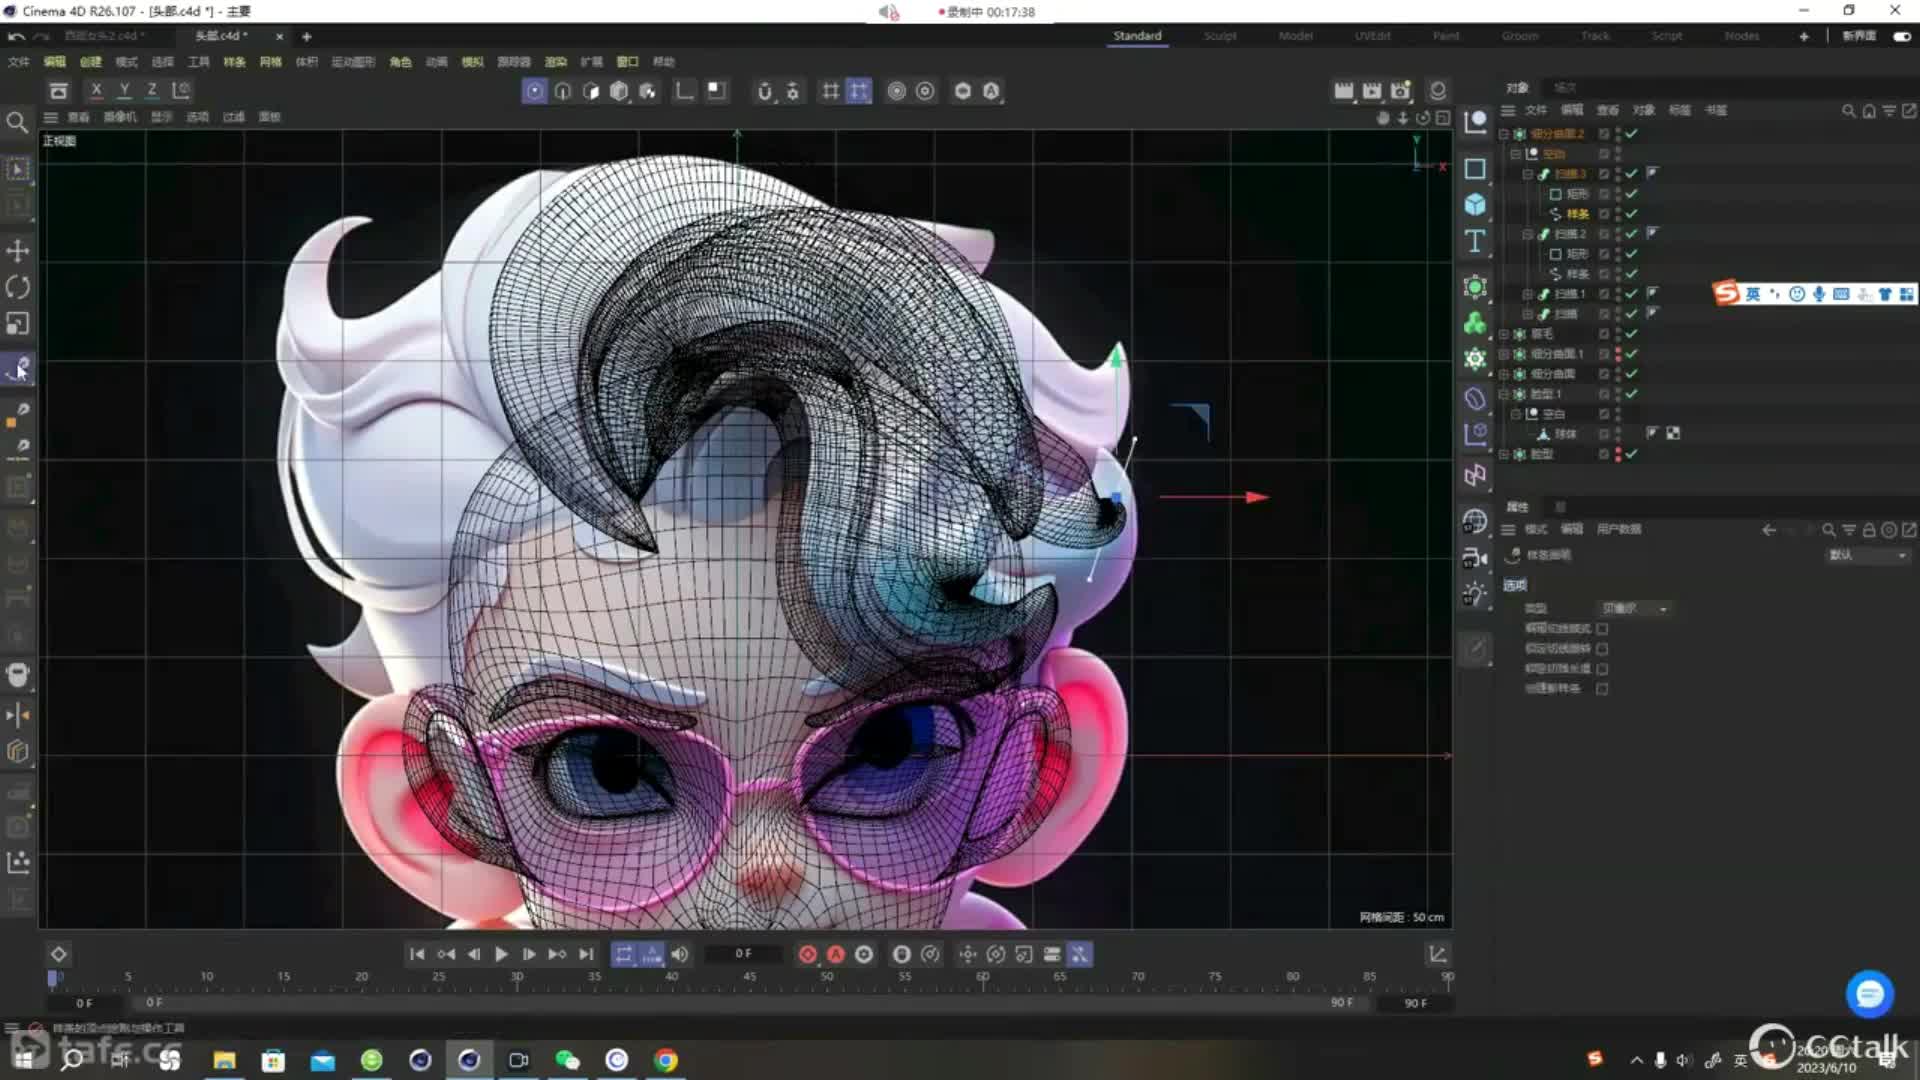Collapse the 扫描.2 sweep node
Screen dimensions: 1920x1080
[x=1527, y=234]
